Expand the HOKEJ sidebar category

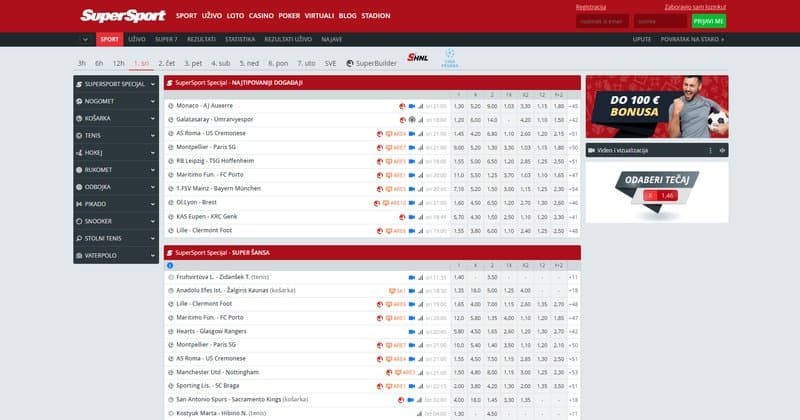click(116, 153)
